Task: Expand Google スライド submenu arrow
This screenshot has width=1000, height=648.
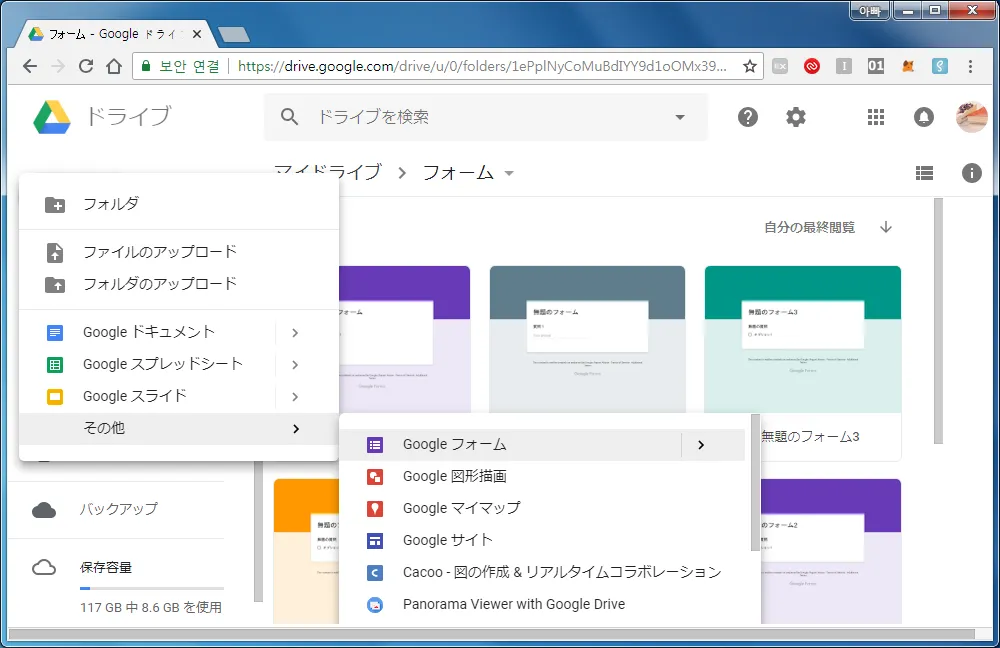Action: coord(295,396)
